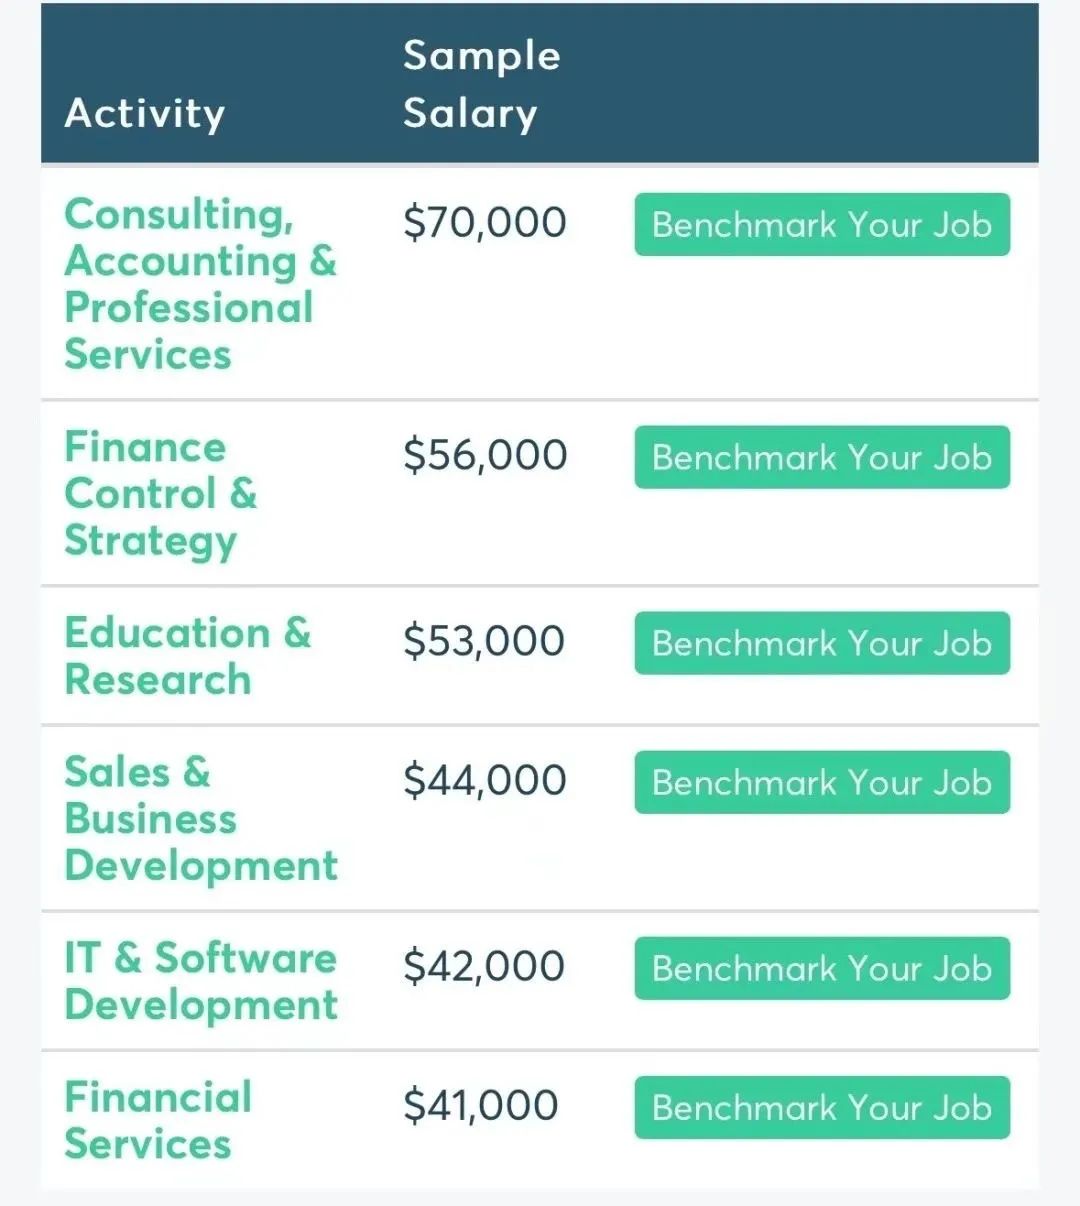Select the Sales & Business Development activity
Image resolution: width=1080 pixels, height=1206 pixels.
point(200,819)
